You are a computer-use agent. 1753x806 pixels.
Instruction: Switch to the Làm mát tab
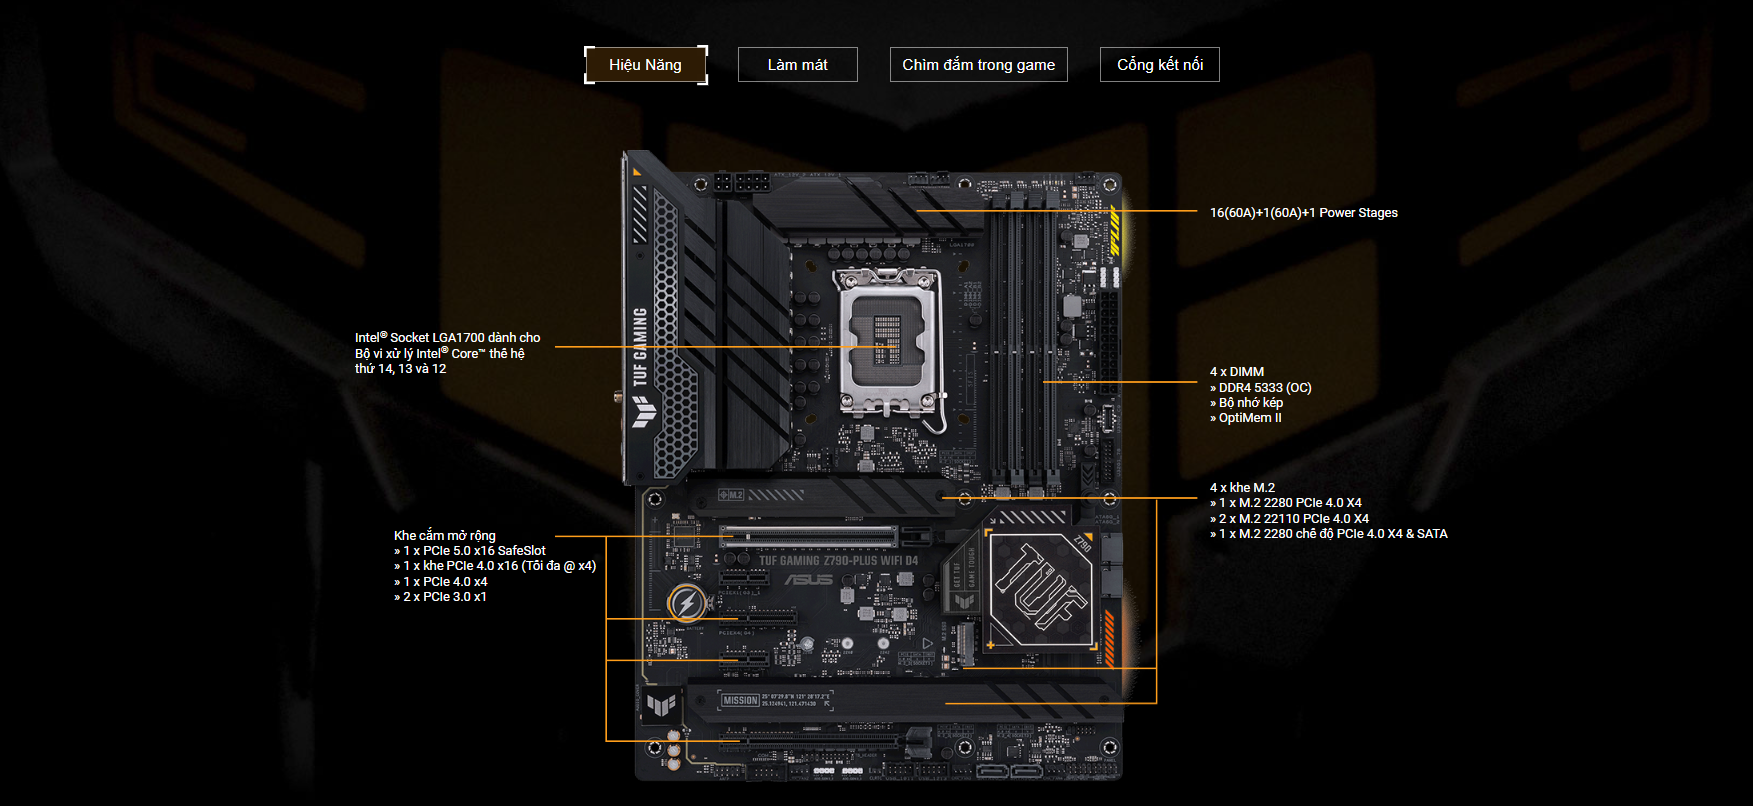pyautogui.click(x=798, y=65)
